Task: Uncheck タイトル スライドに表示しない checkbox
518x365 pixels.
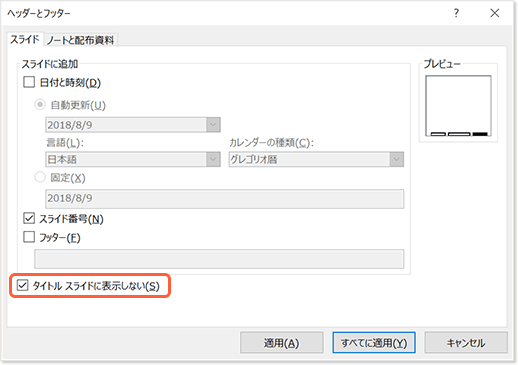Action: (22, 285)
